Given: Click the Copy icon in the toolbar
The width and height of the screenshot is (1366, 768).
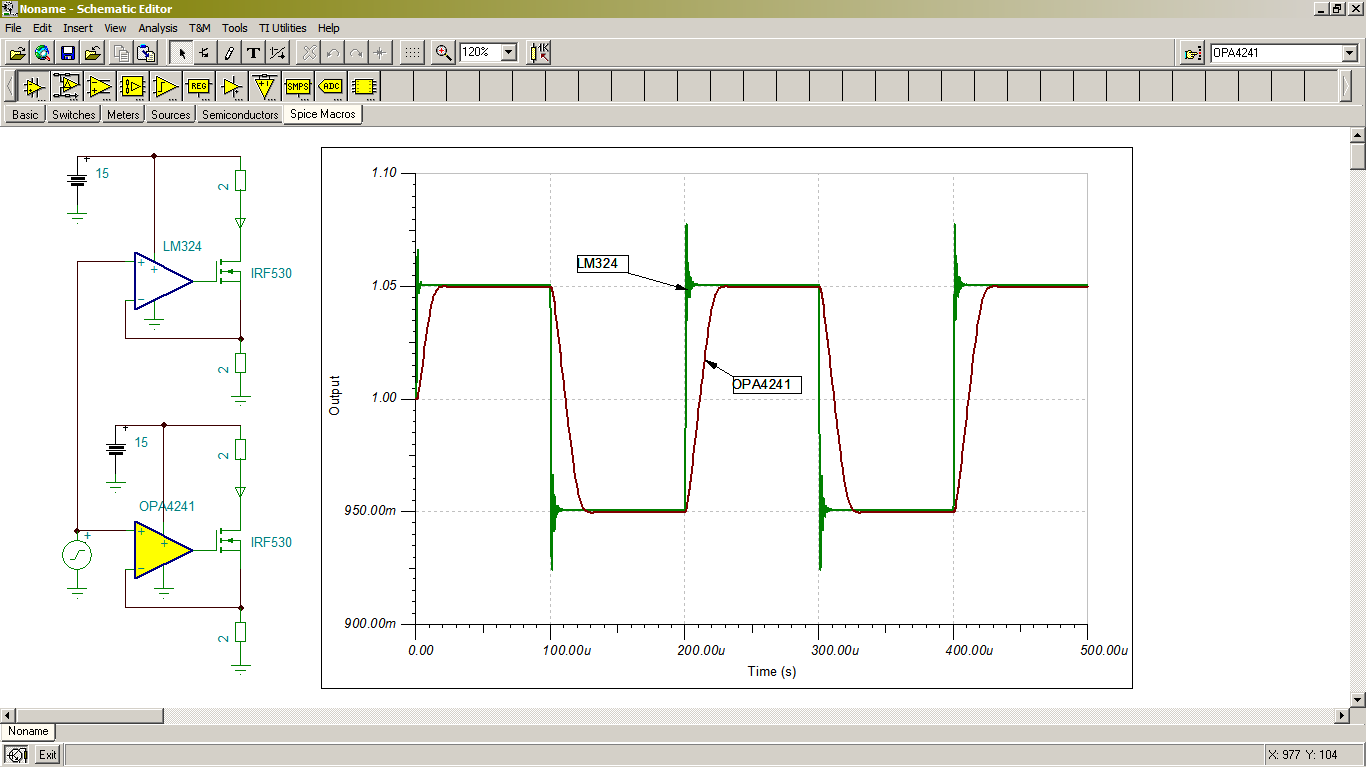Looking at the screenshot, I should (x=121, y=53).
